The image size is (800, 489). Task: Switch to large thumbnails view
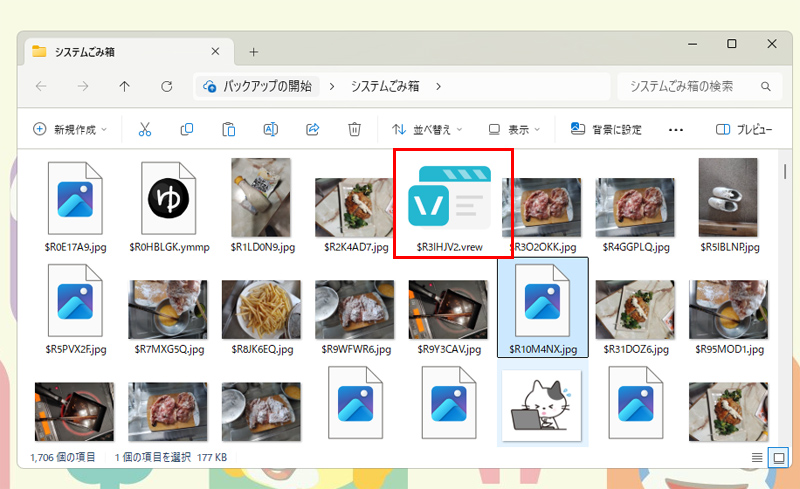coord(779,457)
